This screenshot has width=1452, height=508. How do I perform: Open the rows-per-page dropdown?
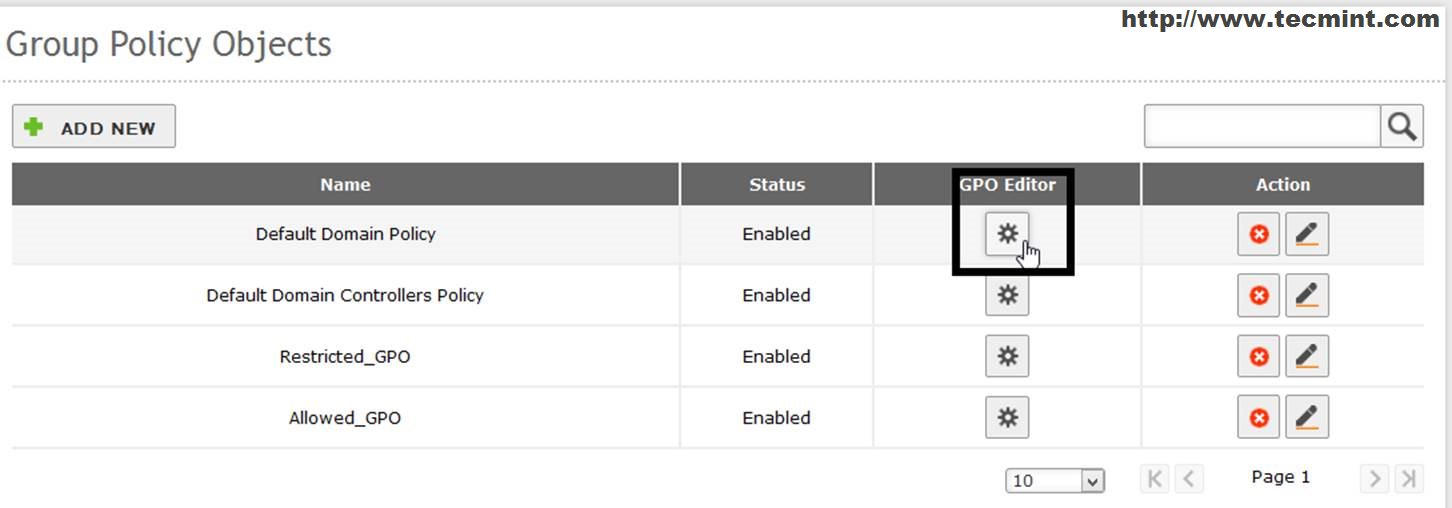click(x=1054, y=481)
